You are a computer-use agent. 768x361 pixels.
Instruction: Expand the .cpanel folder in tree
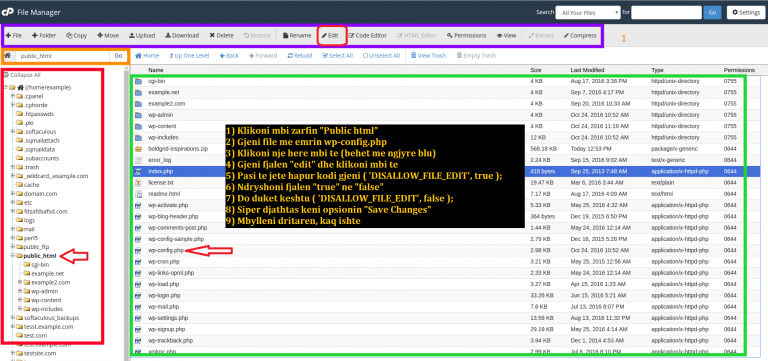(13, 96)
